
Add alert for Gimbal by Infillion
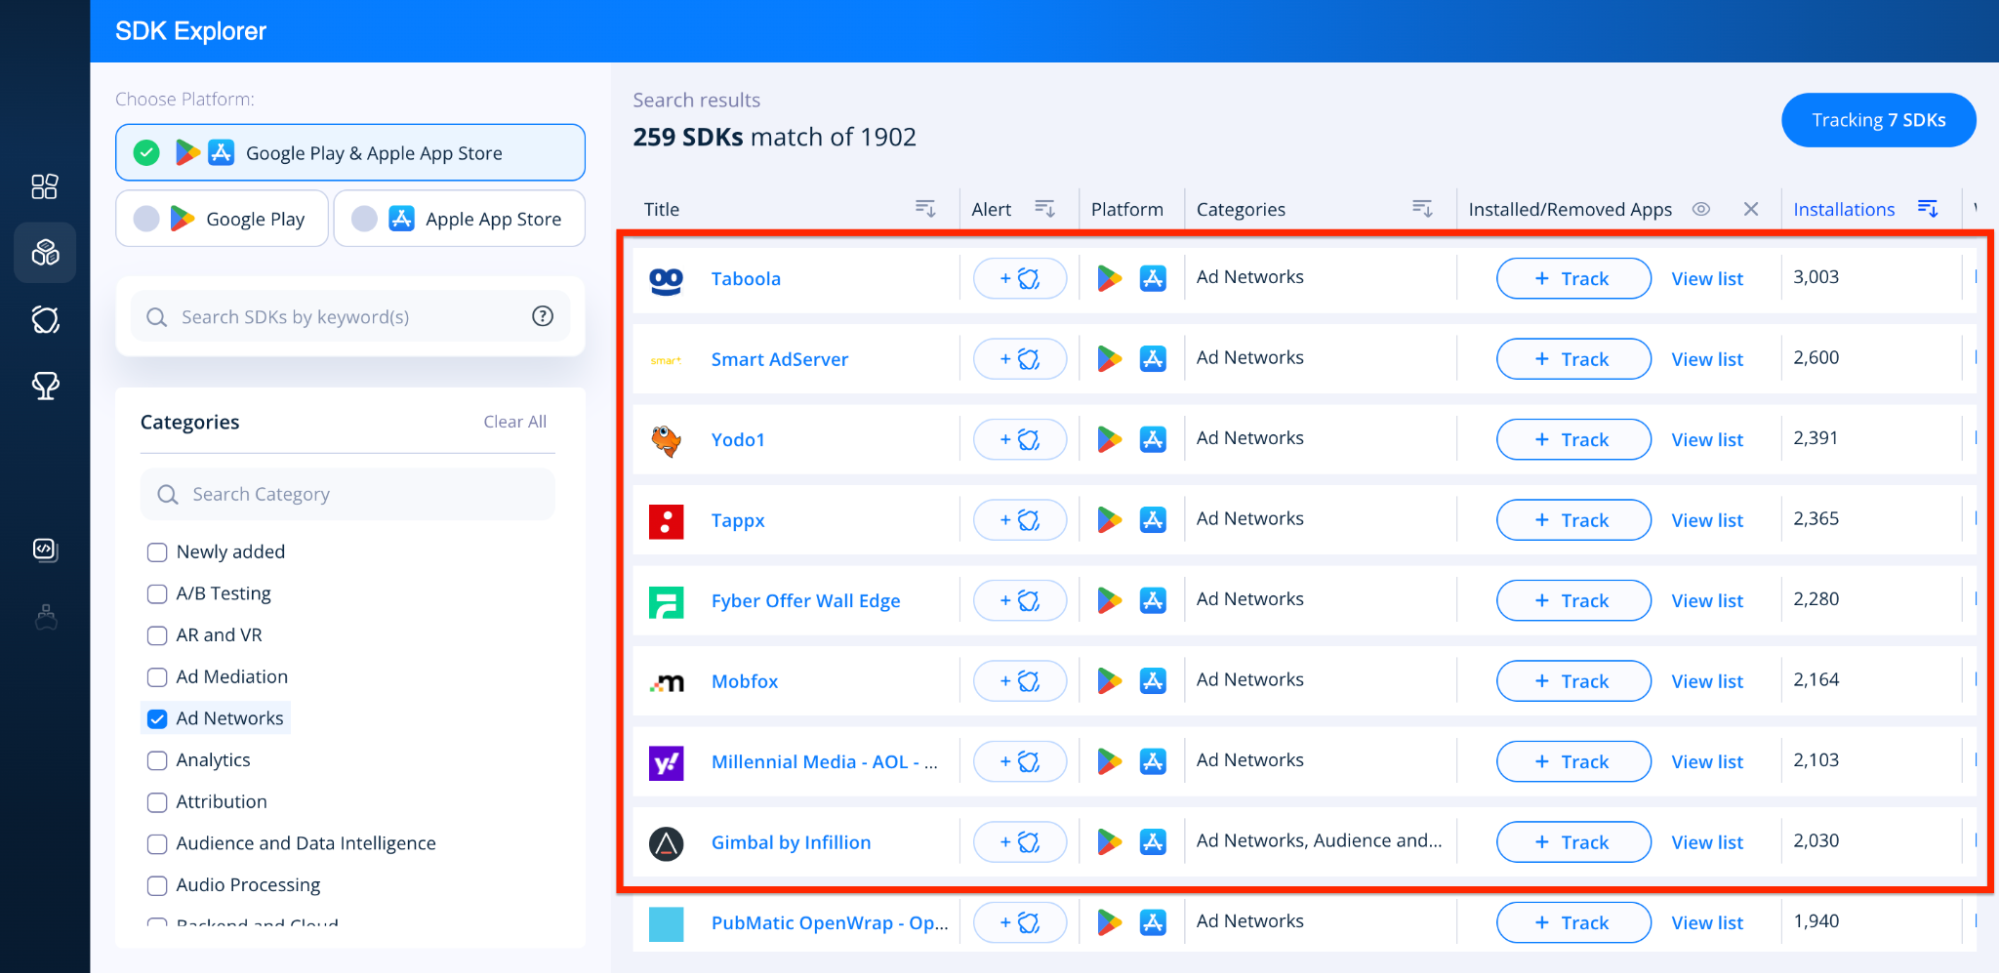click(1020, 842)
